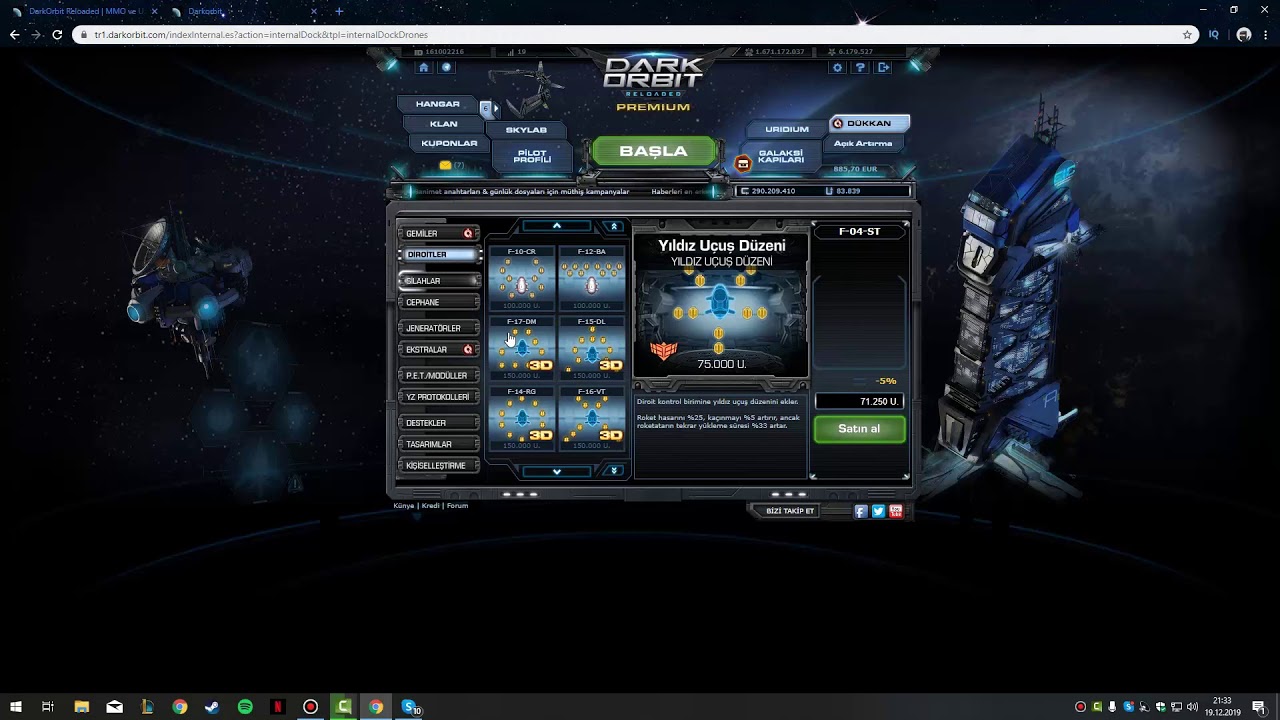Open the Hangar menu
Screen dimensions: 1280x720
438,104
